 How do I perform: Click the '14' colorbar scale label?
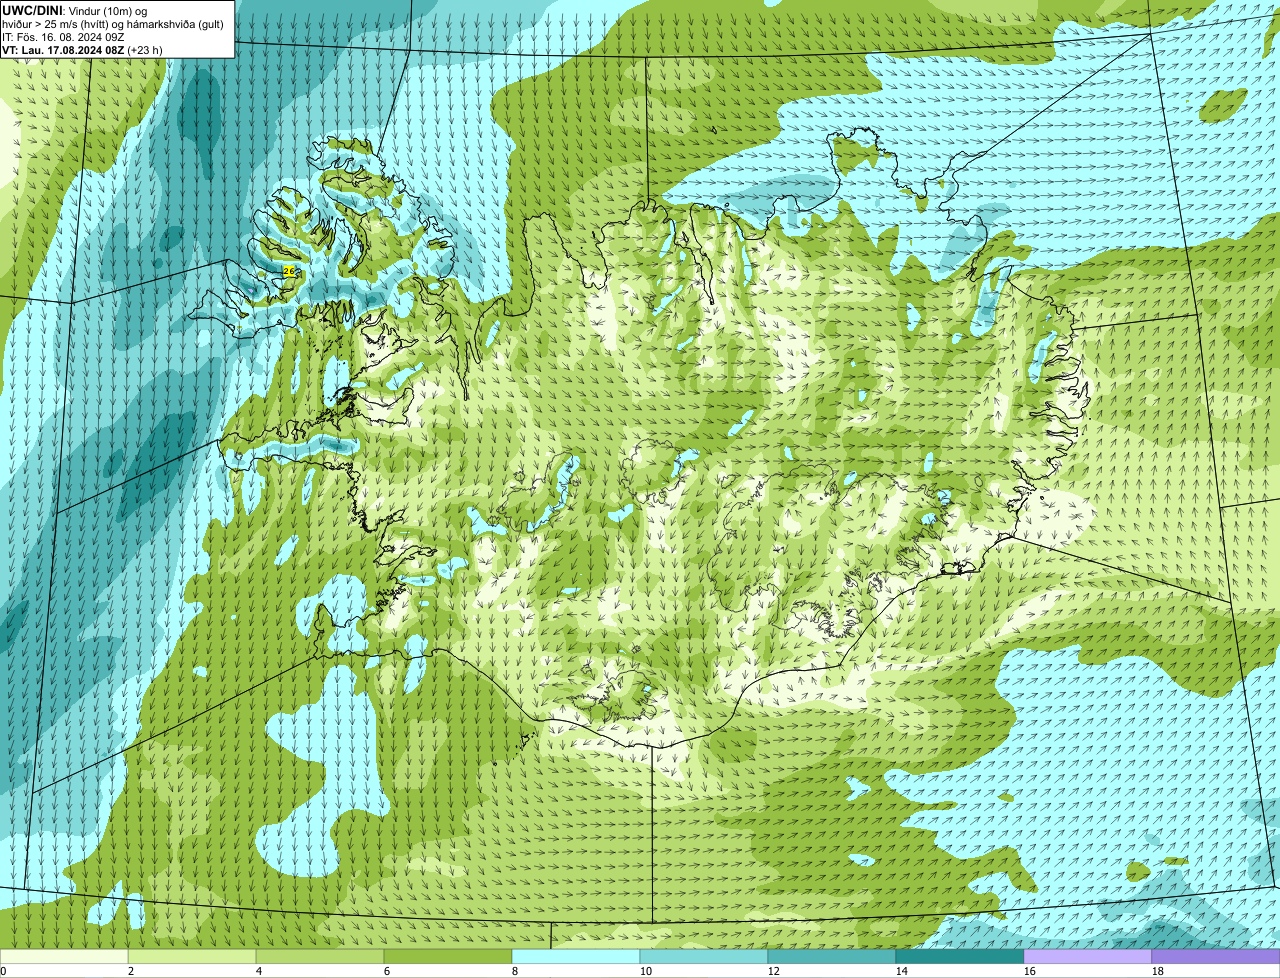pos(902,971)
